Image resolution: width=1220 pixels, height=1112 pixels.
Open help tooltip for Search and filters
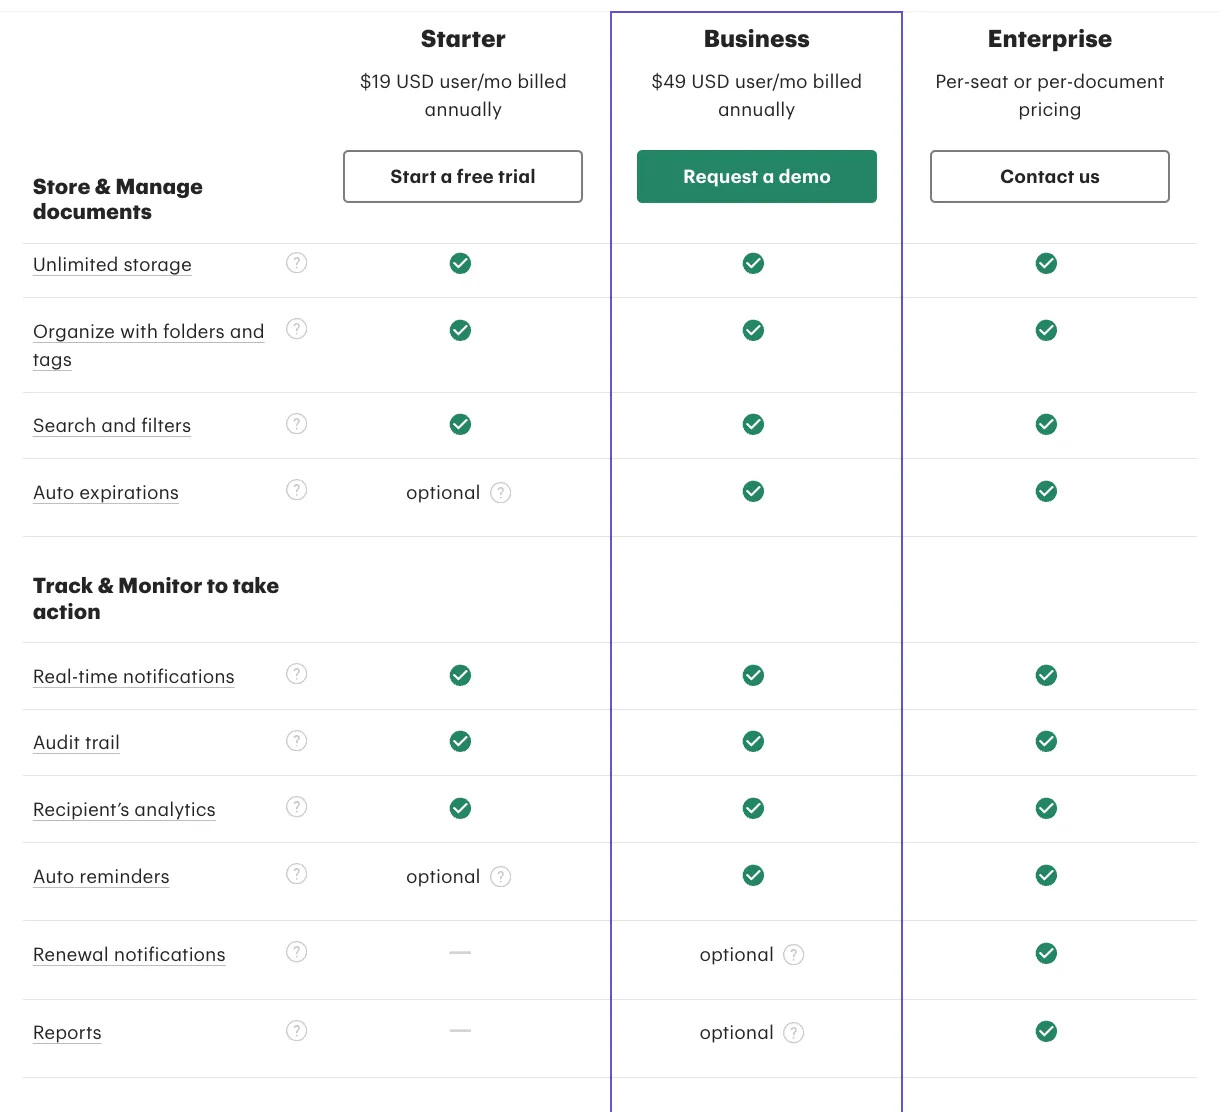coord(297,424)
